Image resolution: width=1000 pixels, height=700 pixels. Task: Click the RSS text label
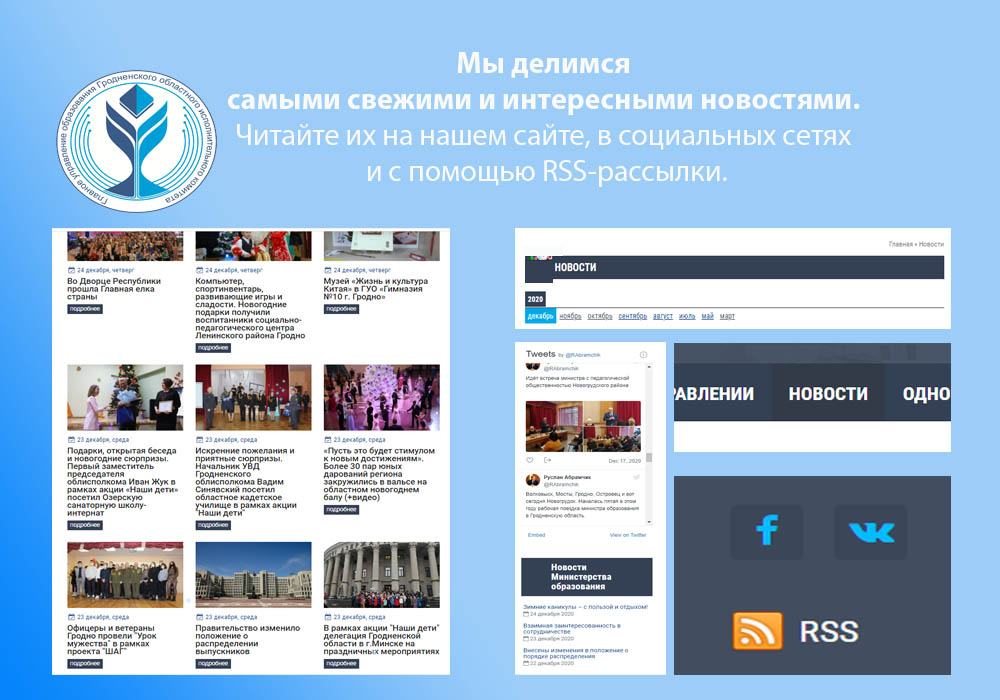[x=829, y=632]
